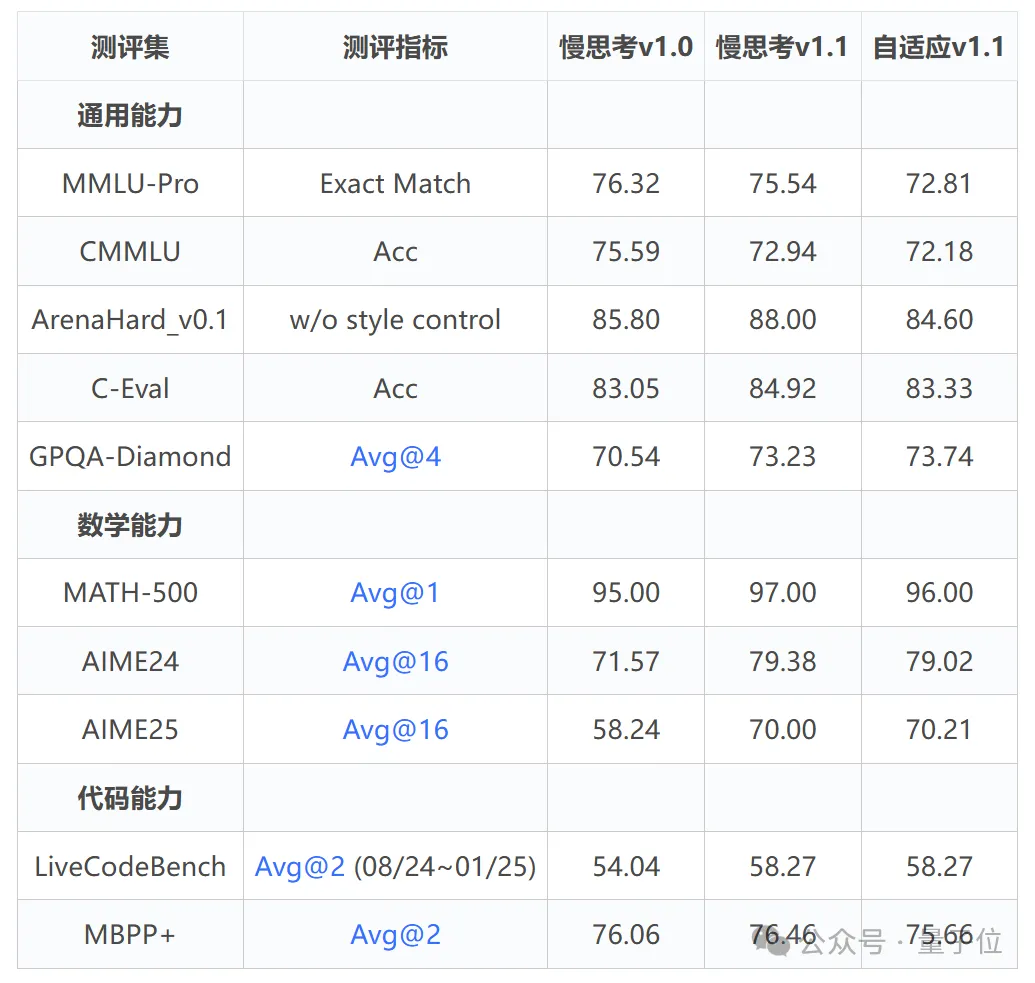Select the 88.00 score in ArenaHard row
The width and height of the screenshot is (1035, 983).
click(783, 320)
